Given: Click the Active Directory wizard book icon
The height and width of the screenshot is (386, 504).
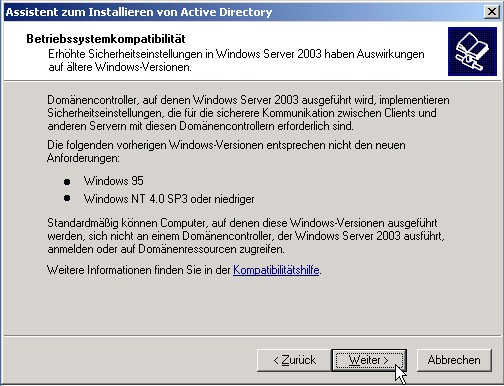Looking at the screenshot, I should click(x=472, y=51).
